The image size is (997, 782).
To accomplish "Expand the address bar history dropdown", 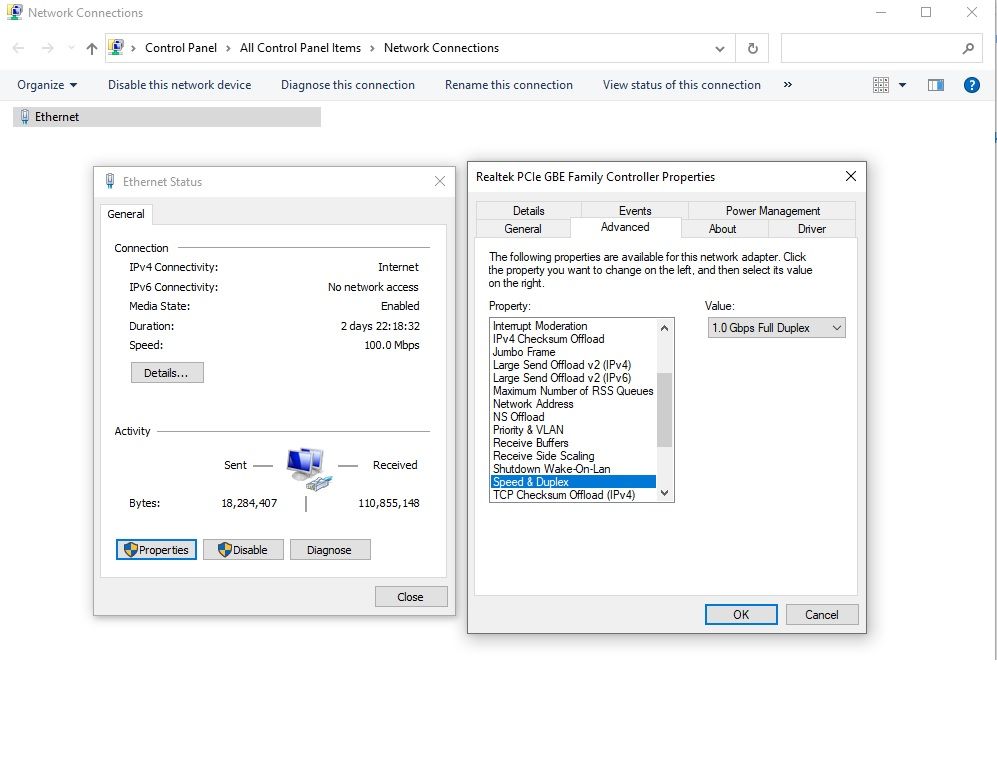I will (720, 48).
